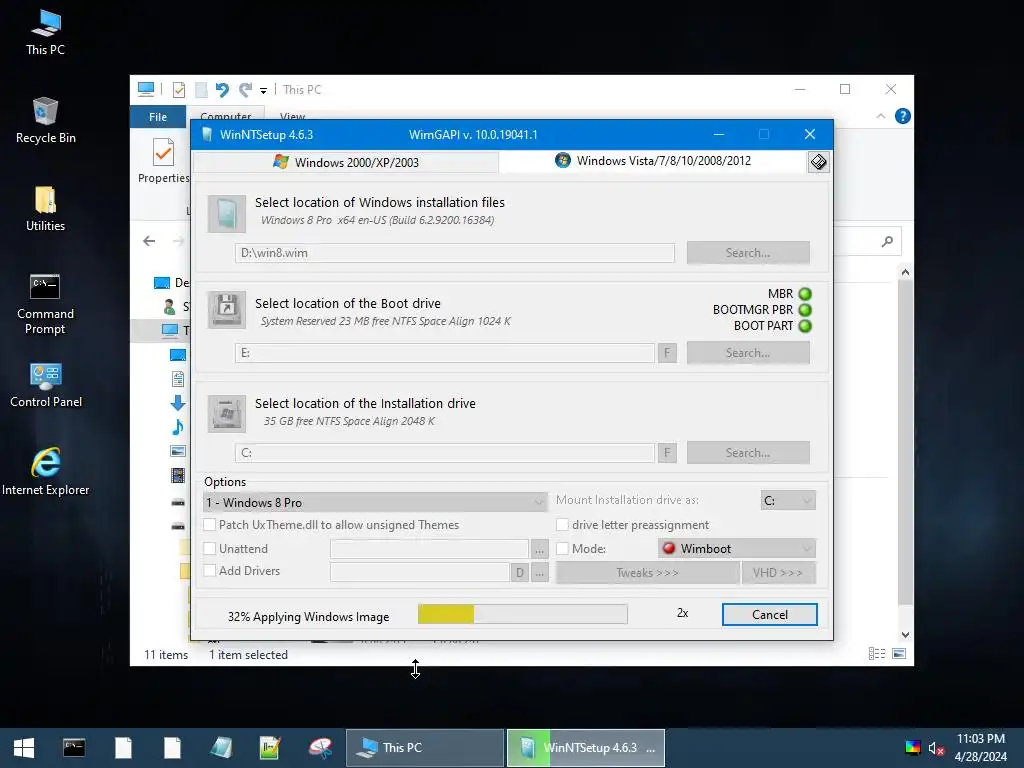Image resolution: width=1024 pixels, height=768 pixels.
Task: Click Search for Installation drive location
Action: (748, 453)
